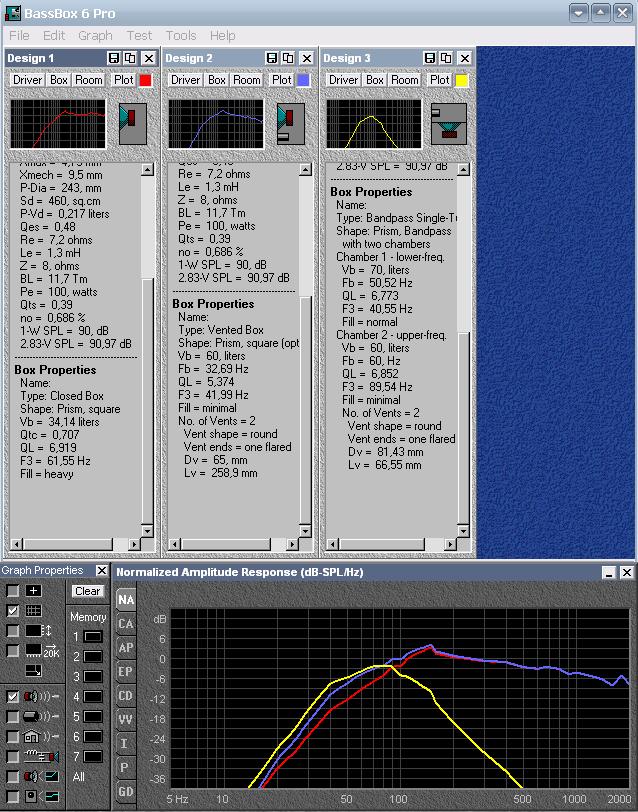Click the closed box speaker icon in Design 1

point(133,123)
